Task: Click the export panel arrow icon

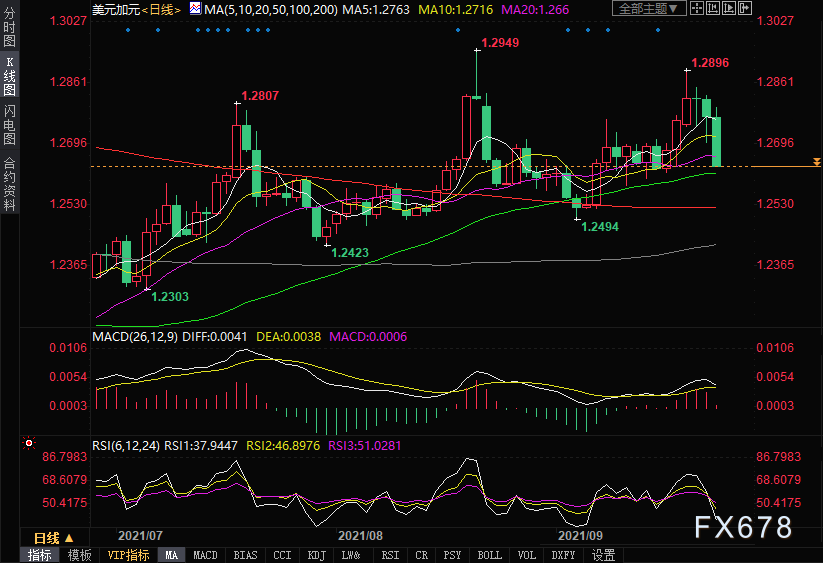Action: click(x=745, y=8)
